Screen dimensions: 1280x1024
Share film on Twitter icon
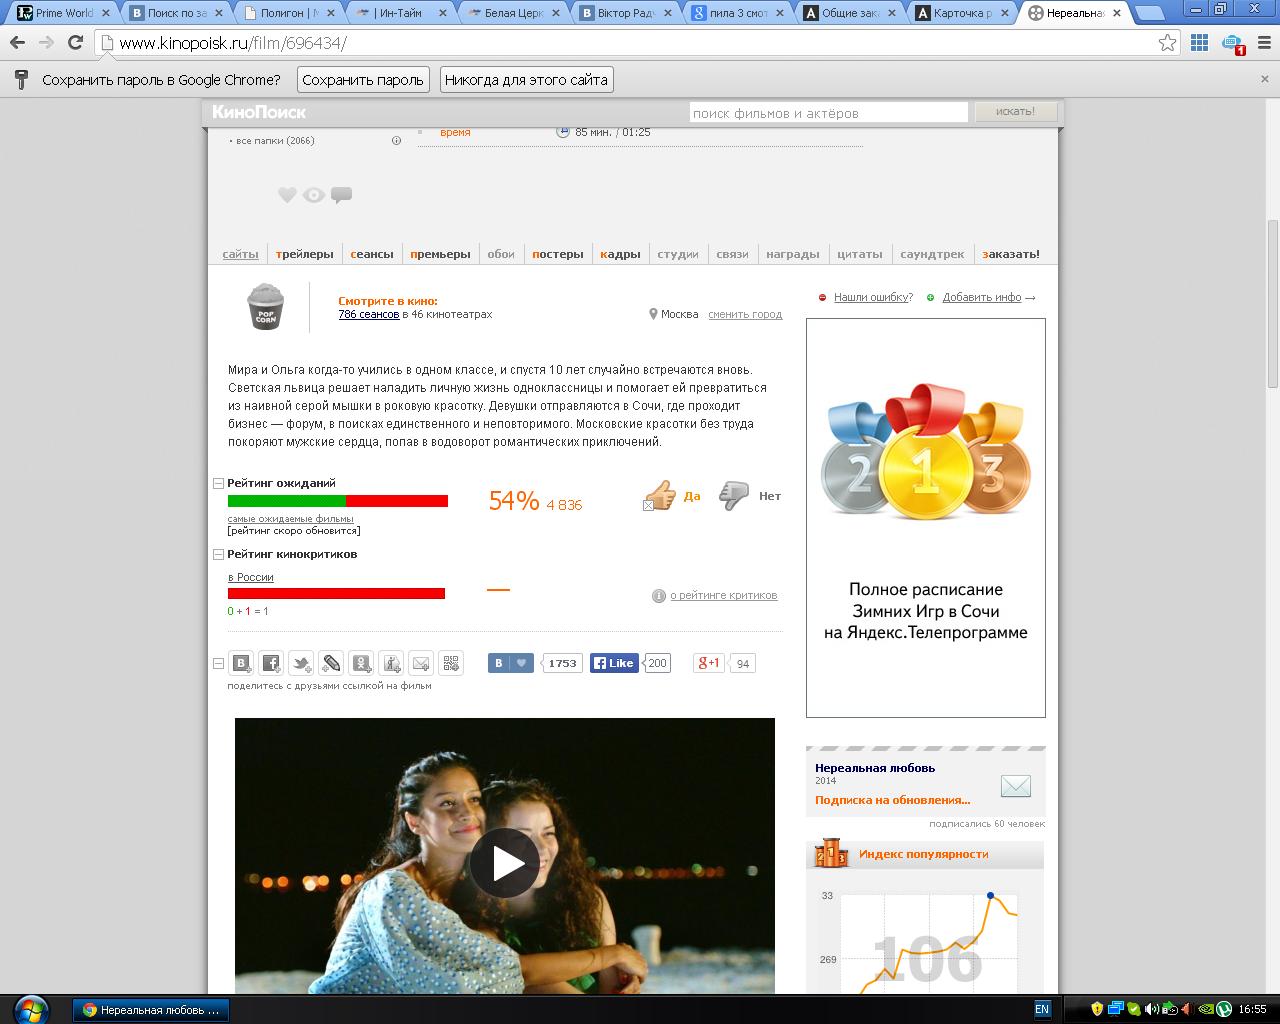(301, 663)
